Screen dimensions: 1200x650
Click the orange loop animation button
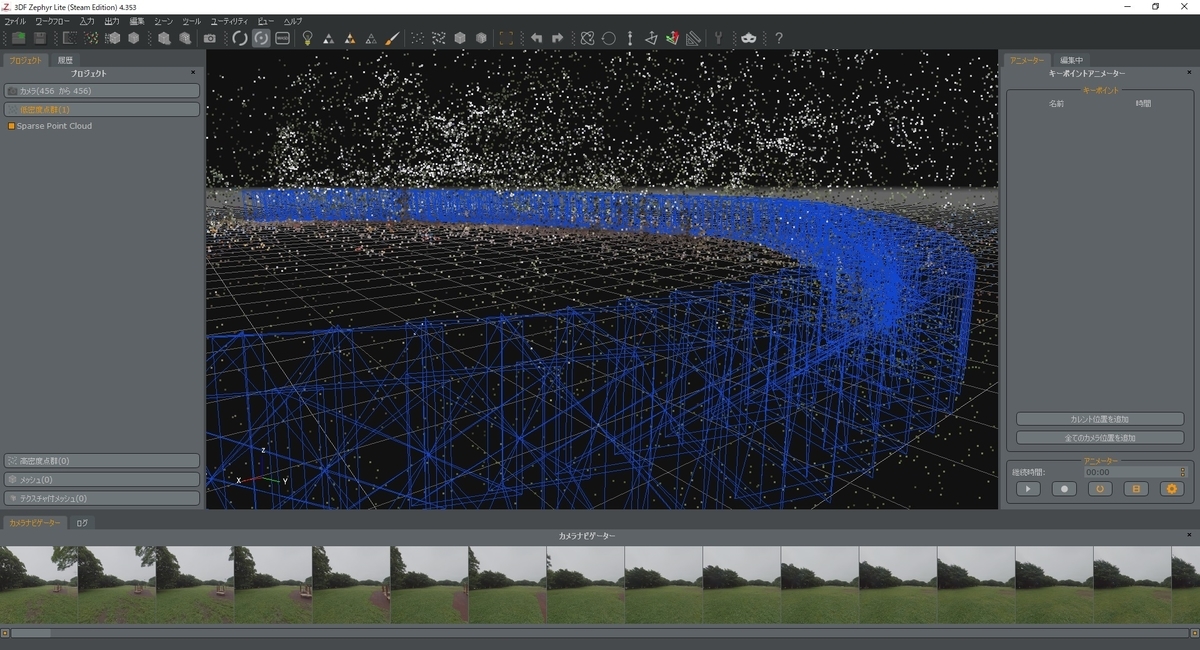coord(1099,489)
